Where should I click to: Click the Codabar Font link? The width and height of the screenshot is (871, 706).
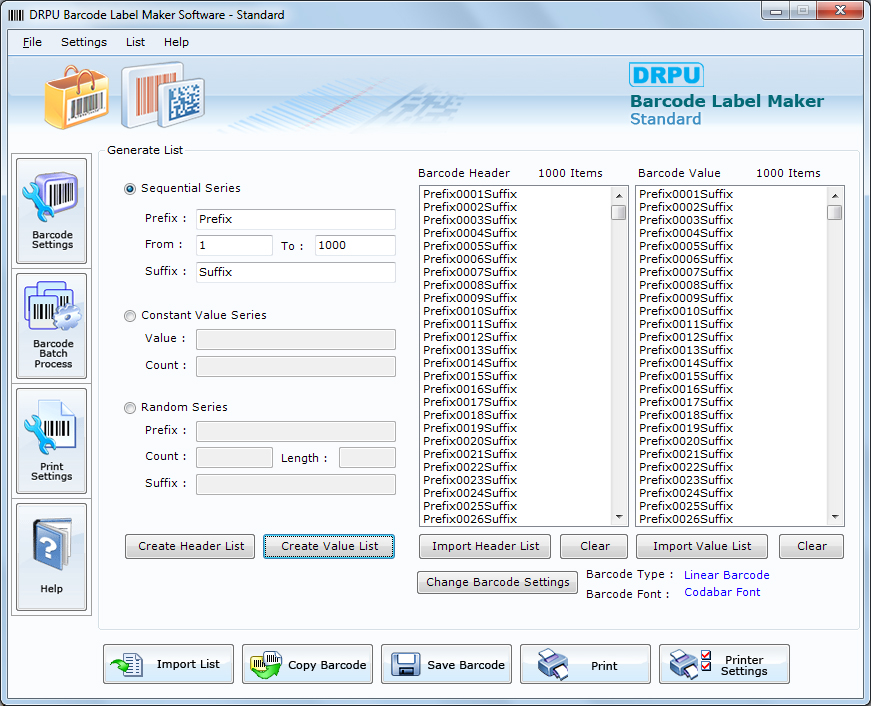(x=722, y=592)
